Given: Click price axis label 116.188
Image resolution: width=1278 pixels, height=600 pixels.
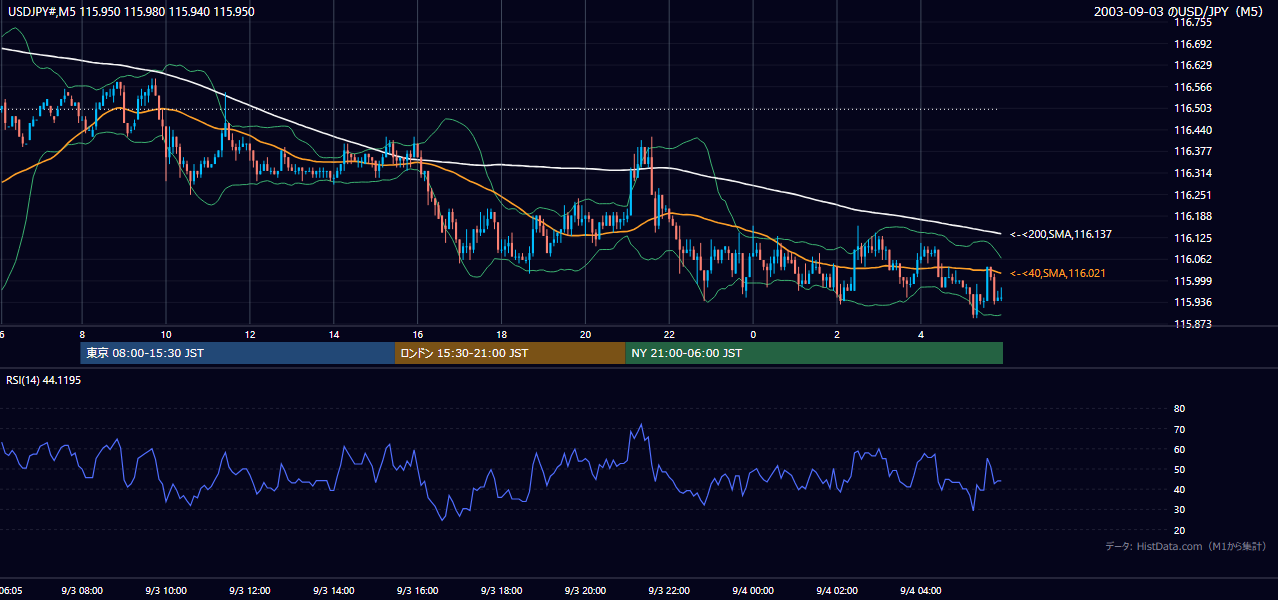Looking at the screenshot, I should (1192, 216).
